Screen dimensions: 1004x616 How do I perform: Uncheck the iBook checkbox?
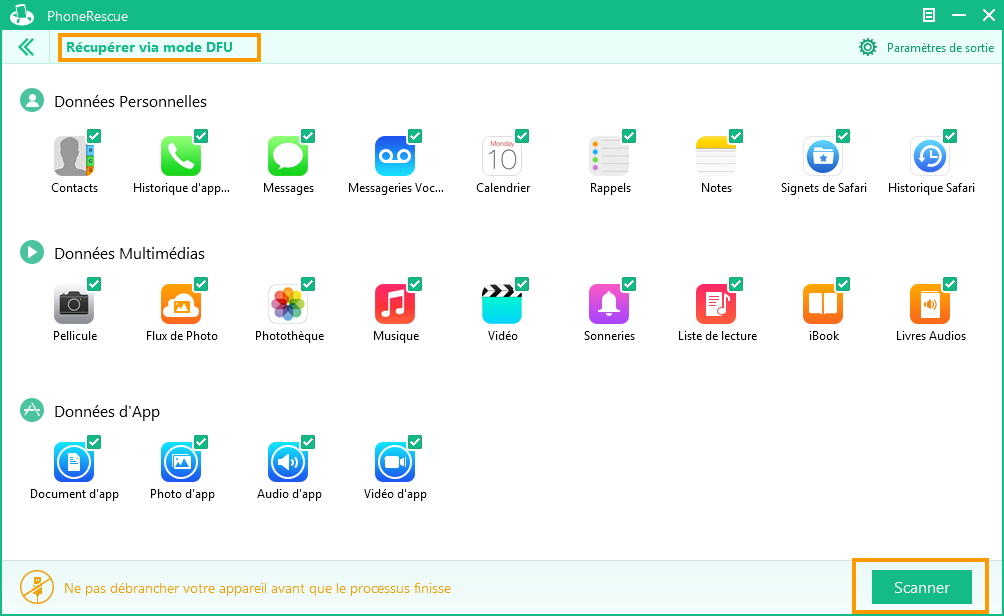point(843,284)
